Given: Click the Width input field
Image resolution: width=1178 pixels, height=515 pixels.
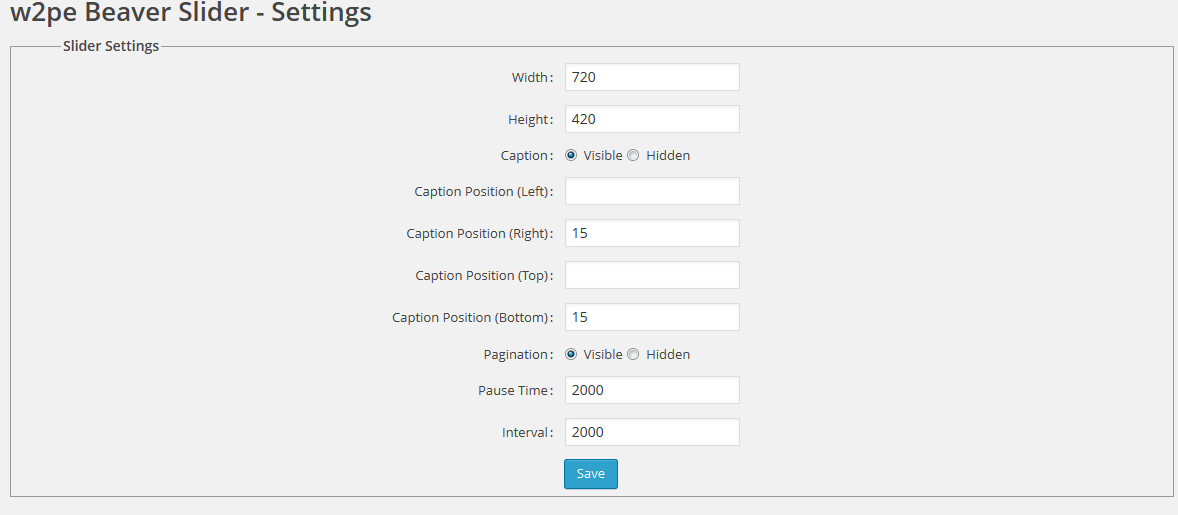Looking at the screenshot, I should 652,78.
